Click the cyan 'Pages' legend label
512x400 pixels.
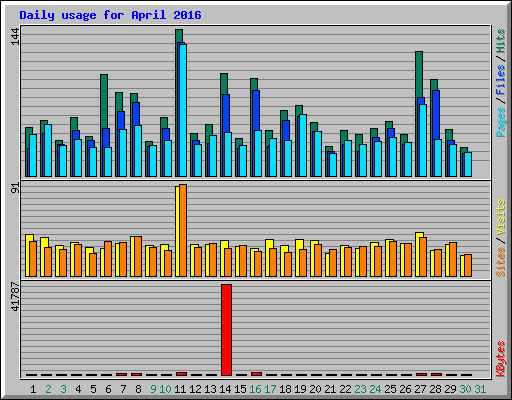[500, 122]
